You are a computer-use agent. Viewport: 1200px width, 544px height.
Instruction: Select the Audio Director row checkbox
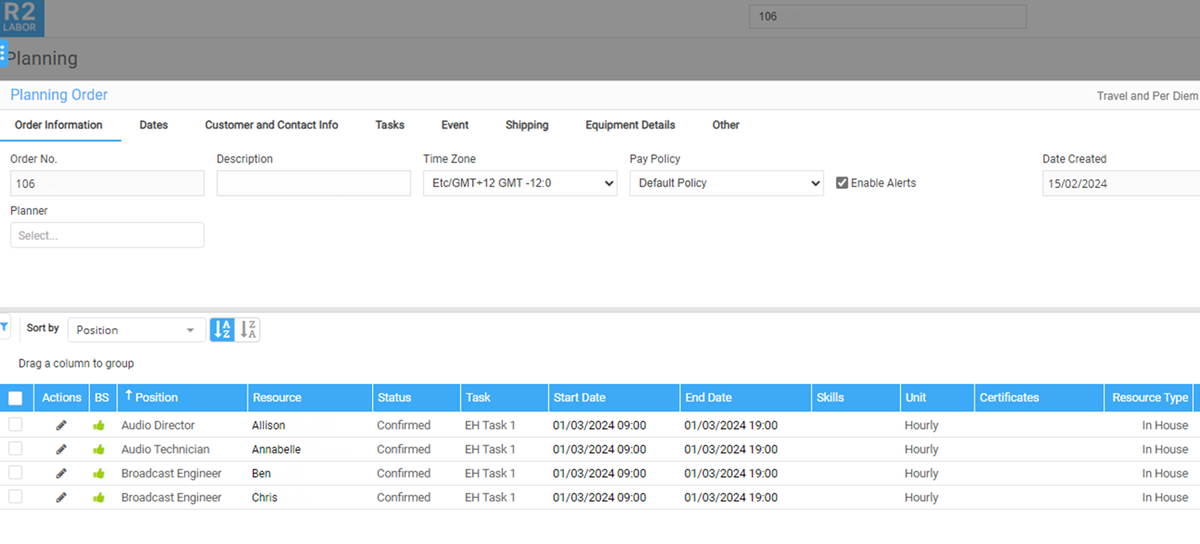tap(15, 425)
